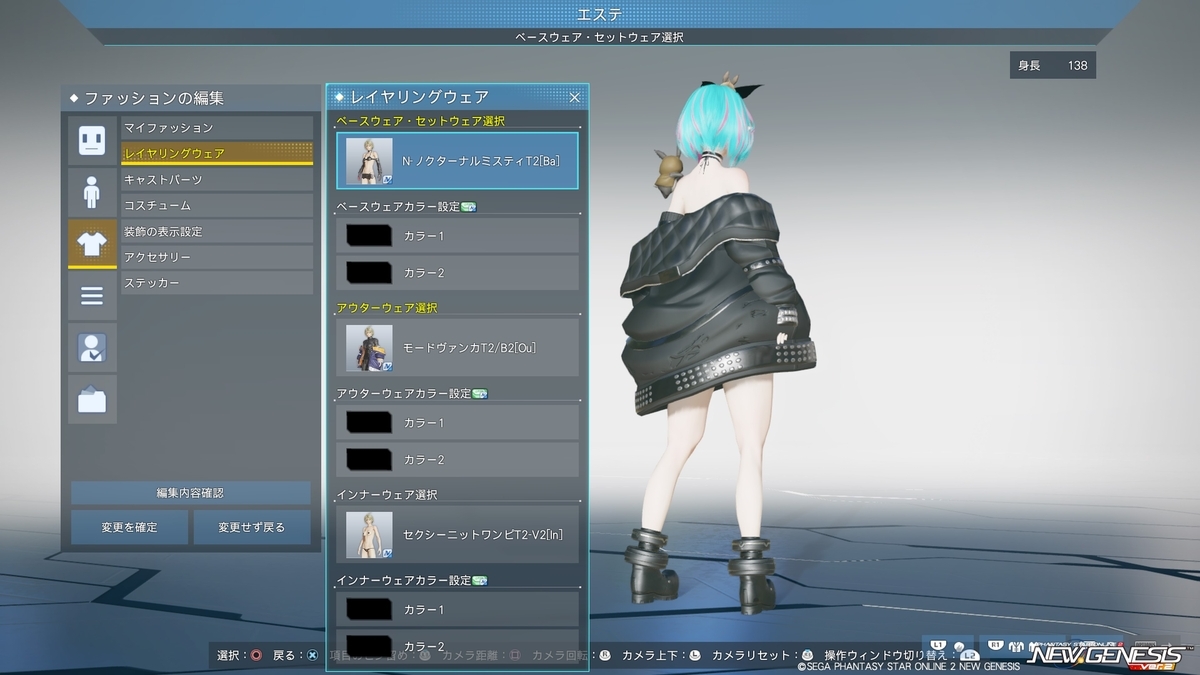This screenshot has width=1200, height=675.
Task: Click 変更せず戻る to go back
Action: tap(252, 527)
